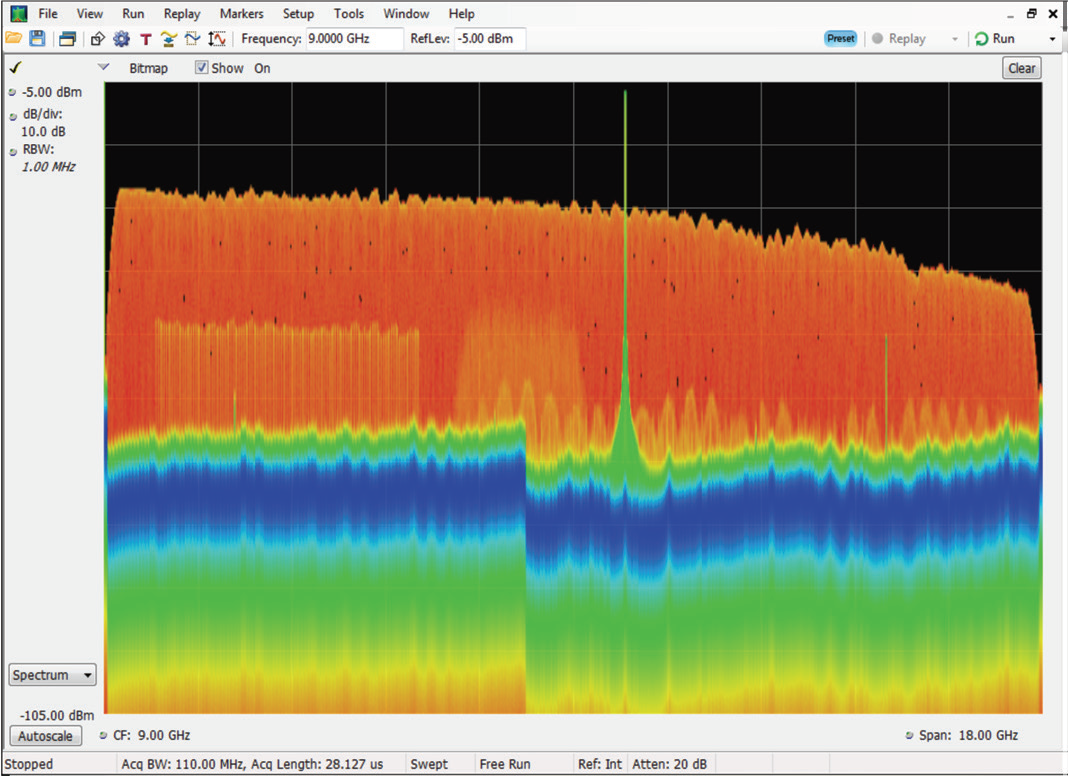Click the trace checkmark toggle
The height and width of the screenshot is (776, 1068).
[x=14, y=67]
